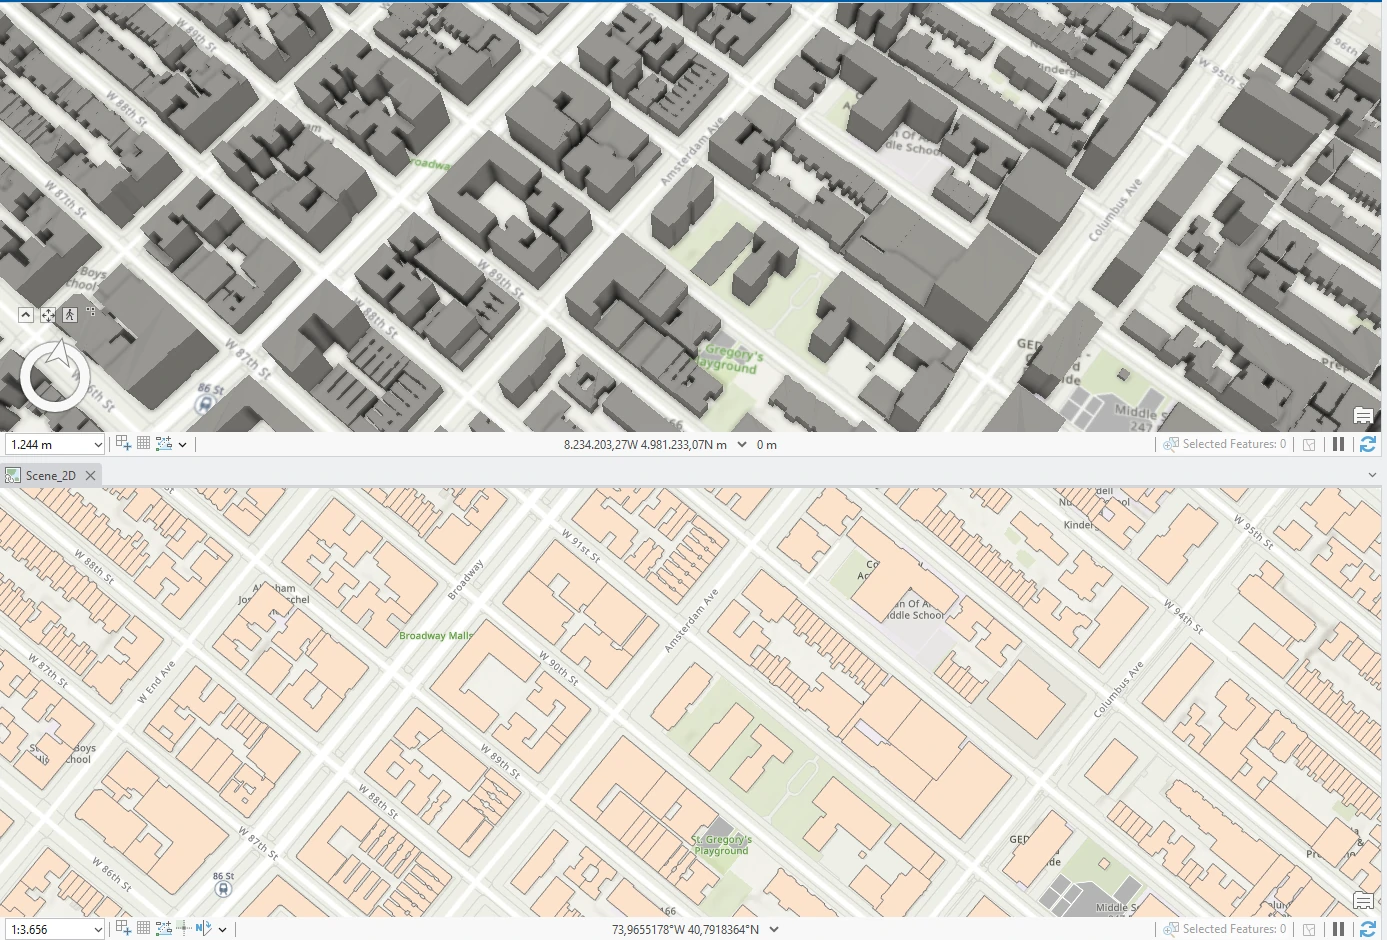Viewport: 1387px width, 940px height.
Task: Toggle snapping in the 3D scene status bar
Action: 164,443
